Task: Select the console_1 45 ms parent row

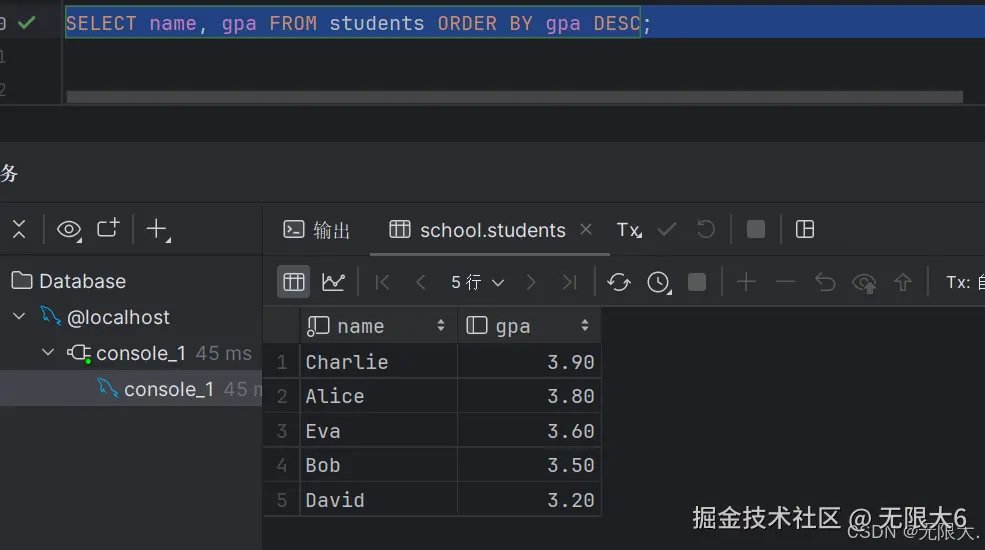Action: tap(160, 353)
